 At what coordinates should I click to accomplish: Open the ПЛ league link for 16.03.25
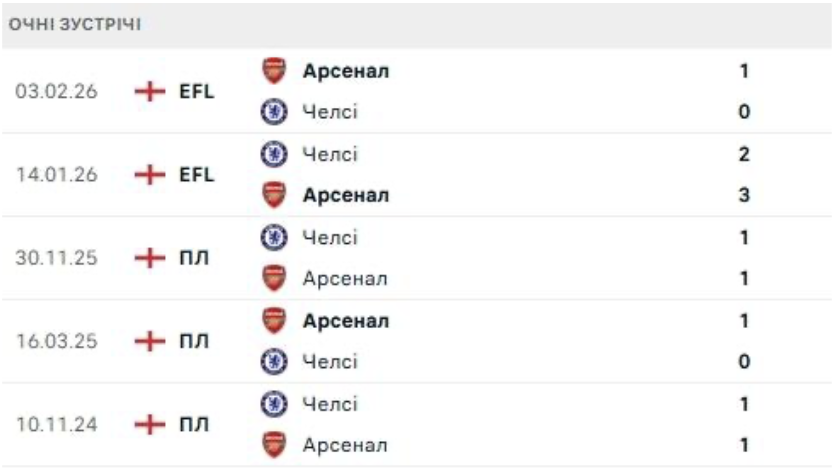pos(194,341)
